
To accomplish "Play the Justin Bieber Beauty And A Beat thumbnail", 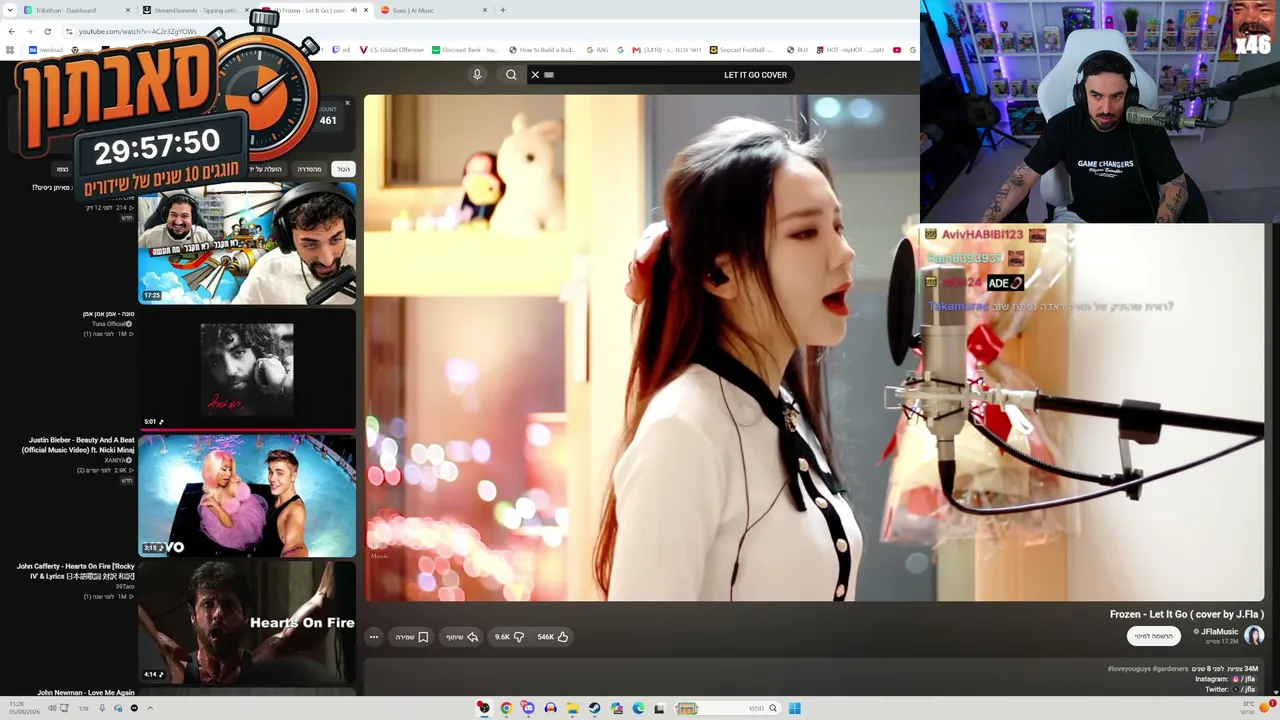I will click(247, 495).
